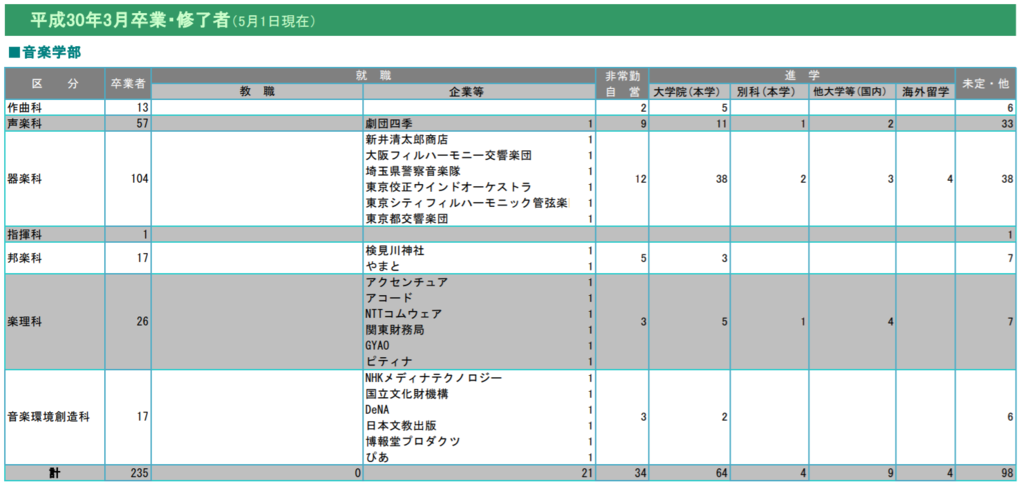Select the アクセンチュア entry
The height and width of the screenshot is (491, 1024).
point(407,282)
